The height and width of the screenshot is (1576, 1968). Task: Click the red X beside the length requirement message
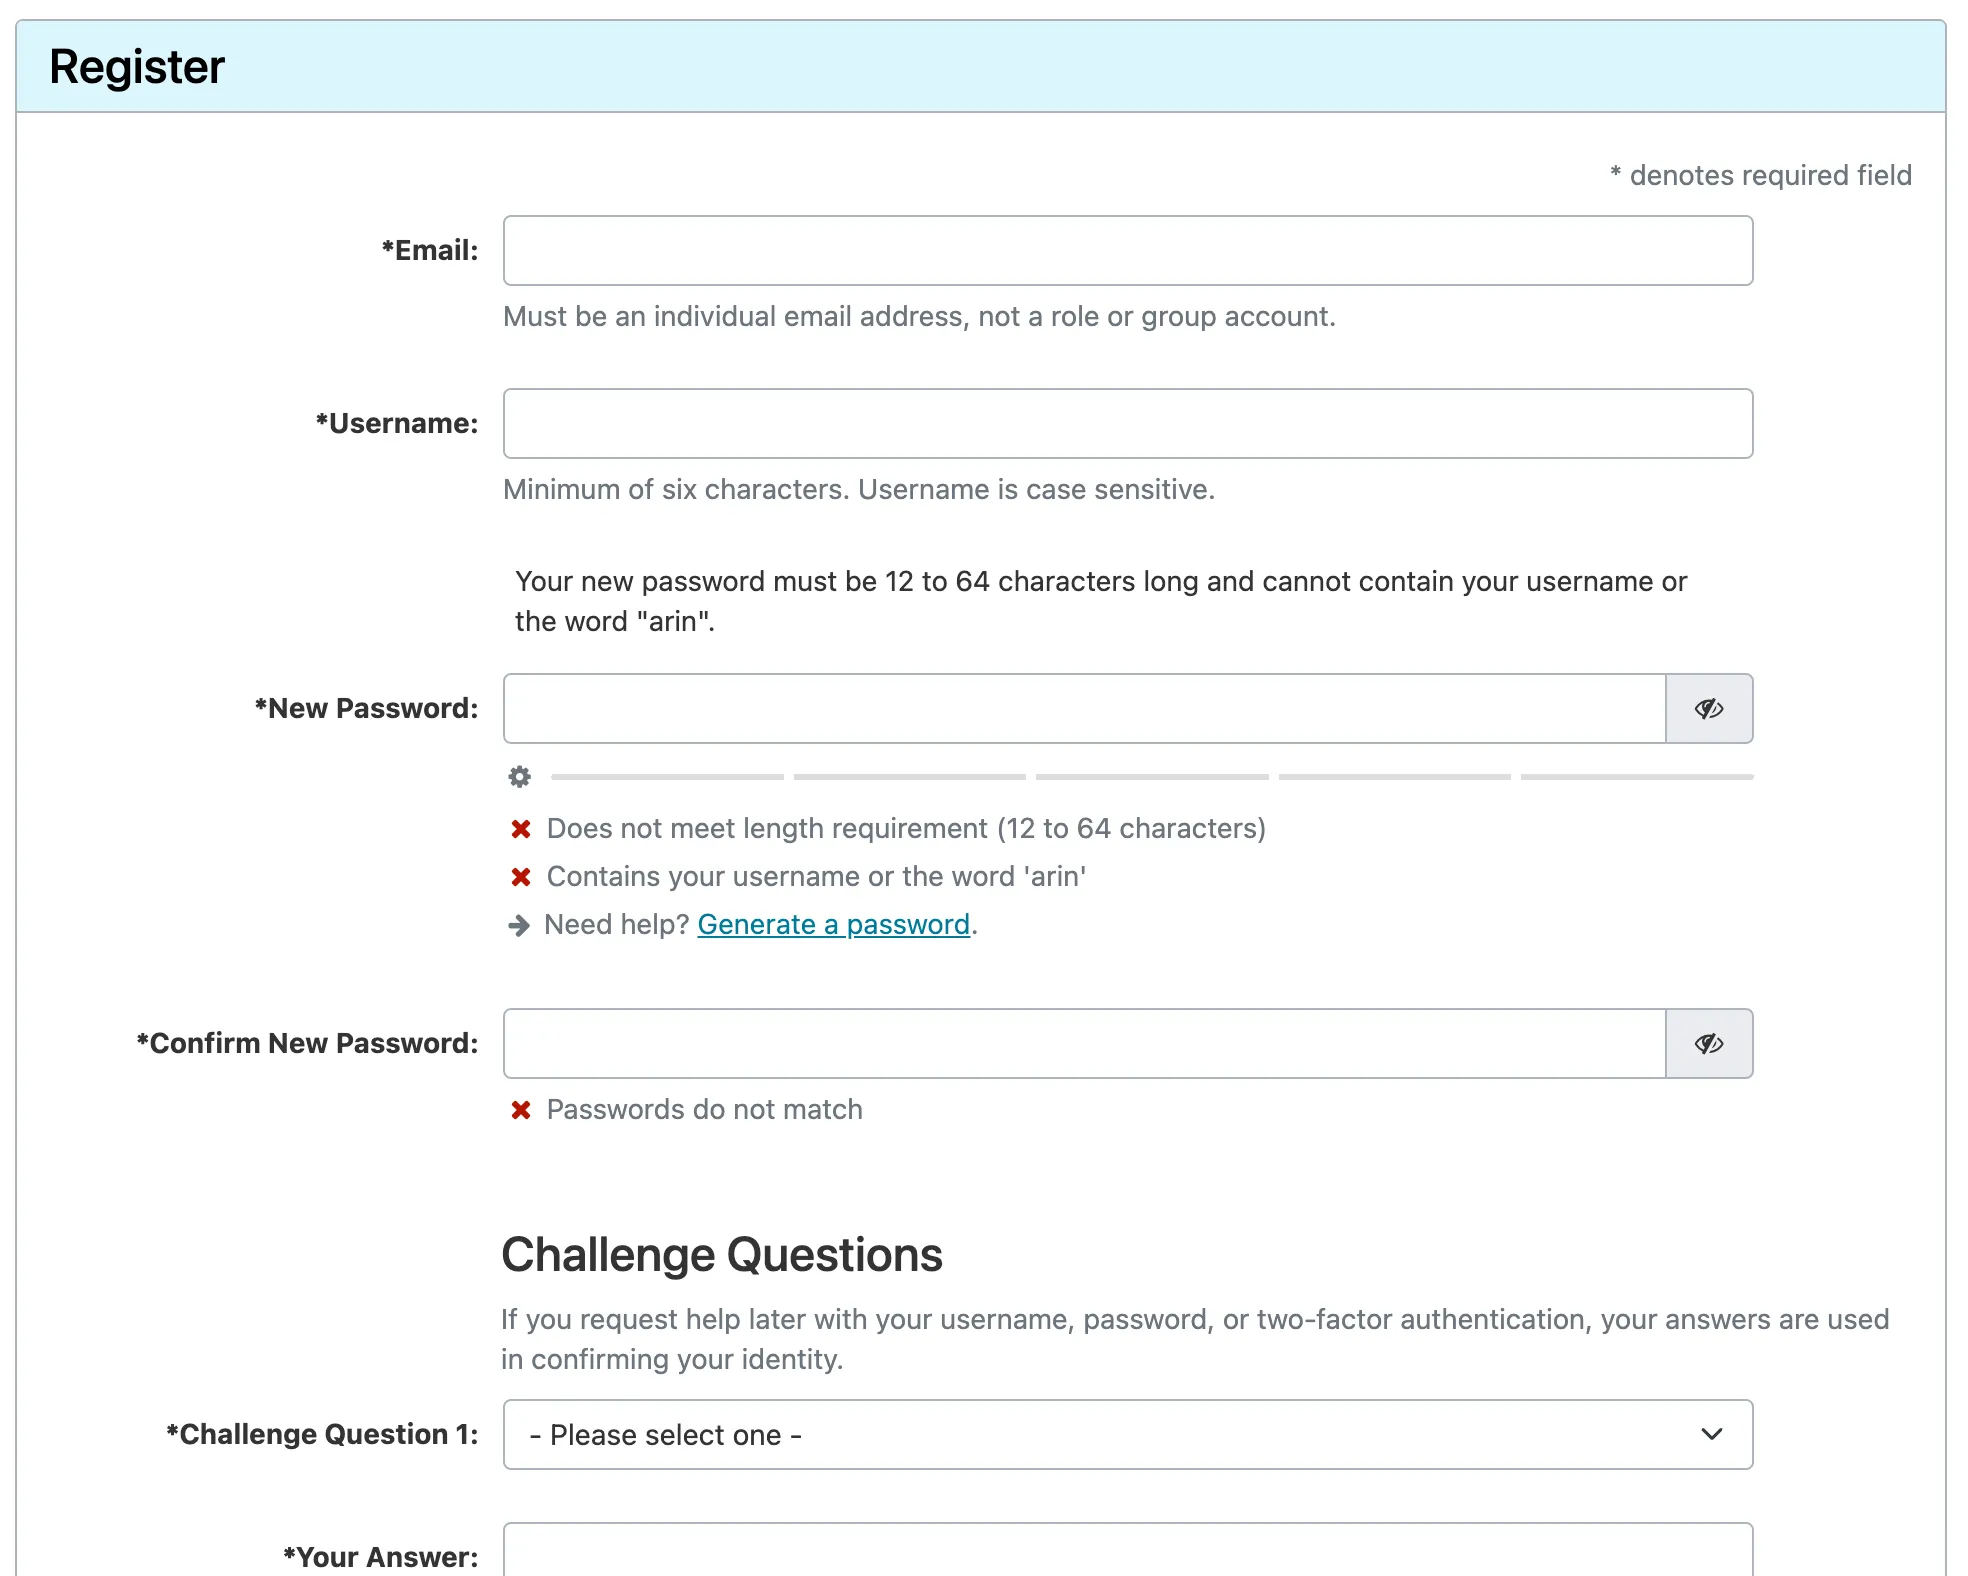click(x=521, y=828)
